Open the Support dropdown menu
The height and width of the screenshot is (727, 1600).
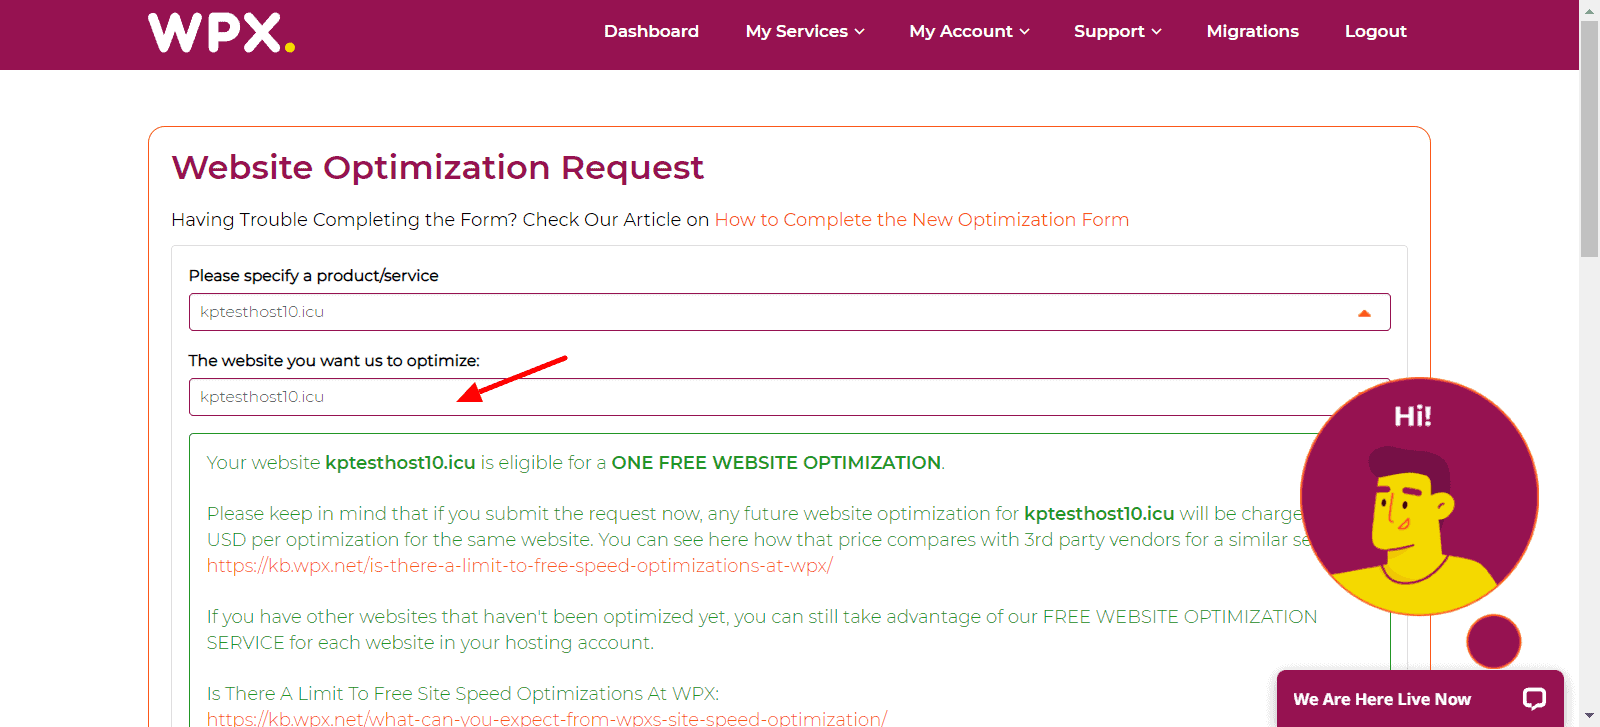click(1117, 31)
